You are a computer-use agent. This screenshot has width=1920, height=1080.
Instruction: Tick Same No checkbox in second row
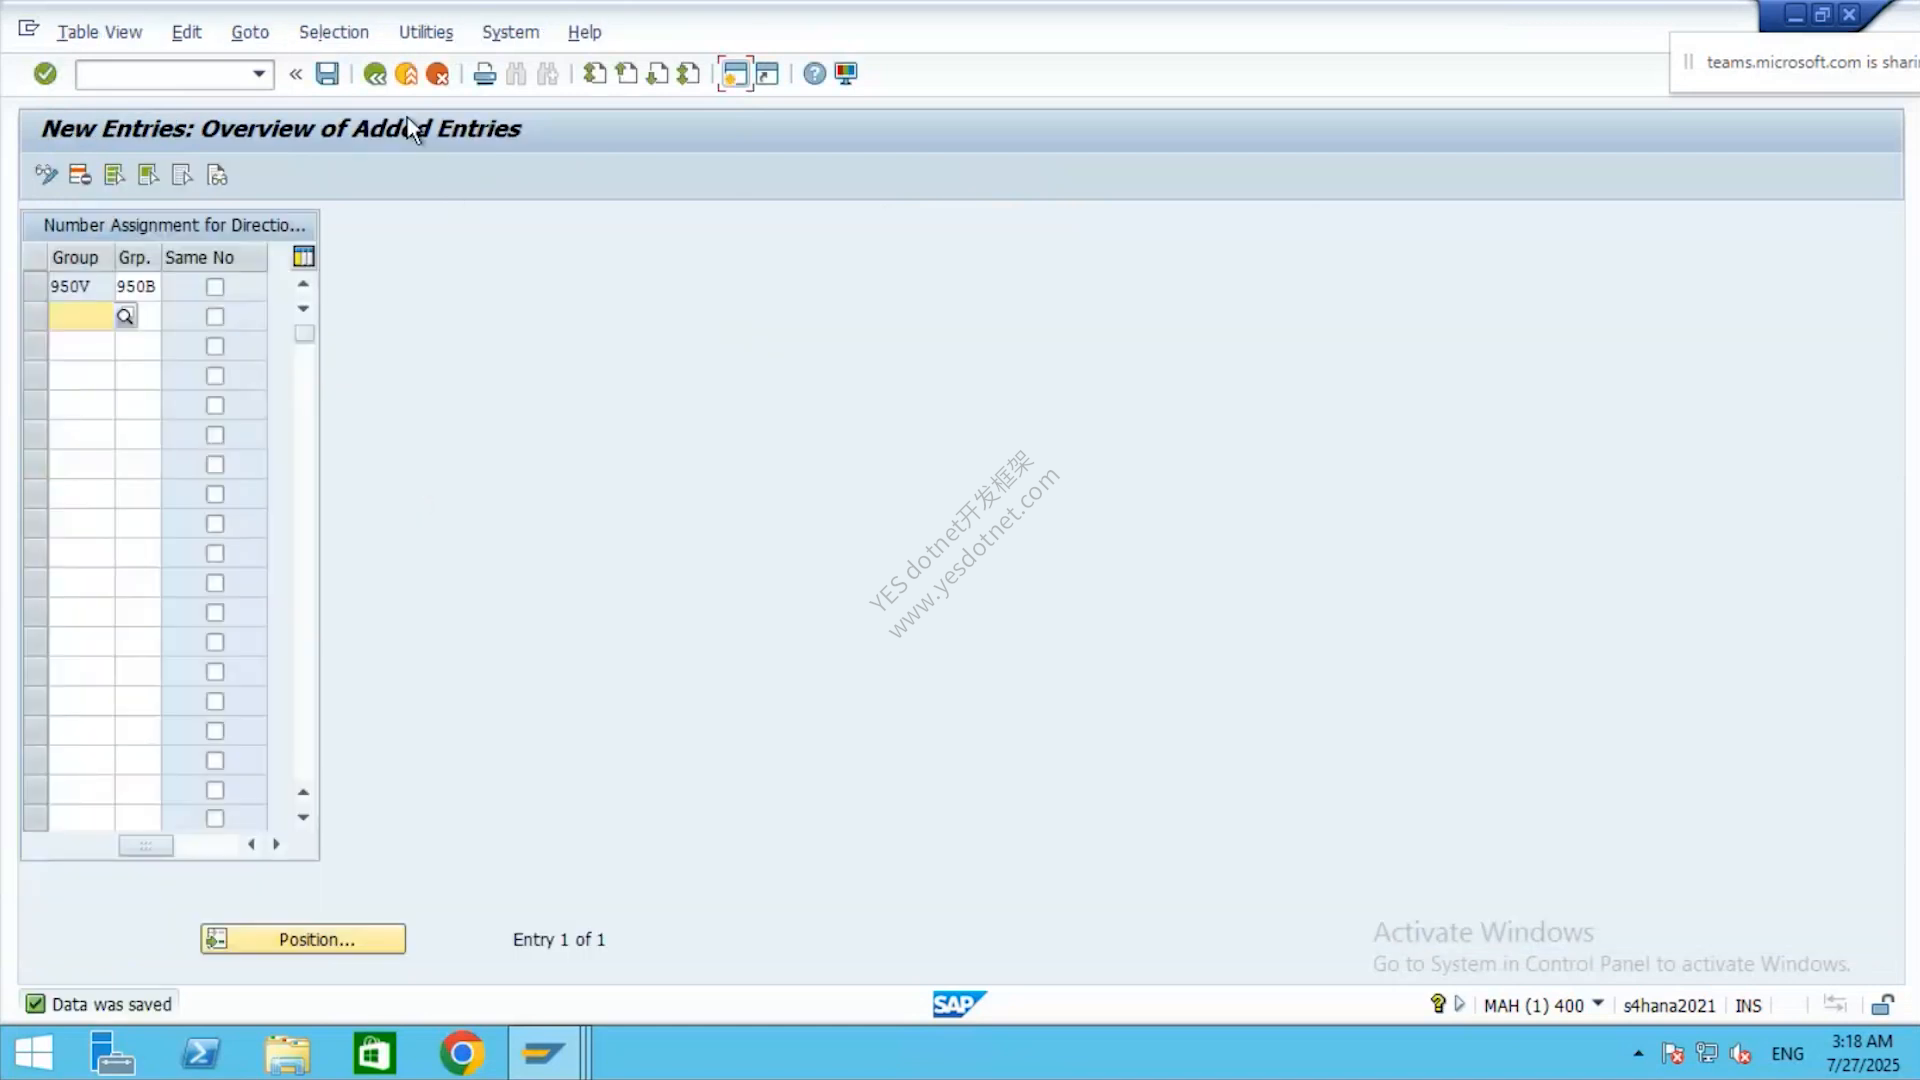(215, 317)
